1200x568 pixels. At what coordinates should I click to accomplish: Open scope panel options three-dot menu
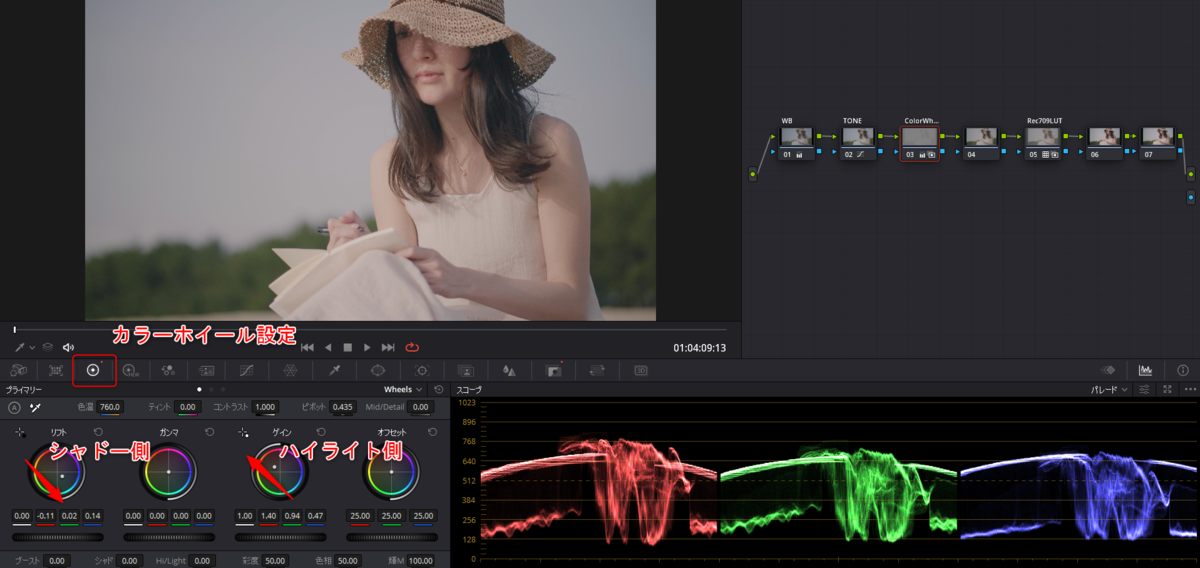pyautogui.click(x=1189, y=389)
